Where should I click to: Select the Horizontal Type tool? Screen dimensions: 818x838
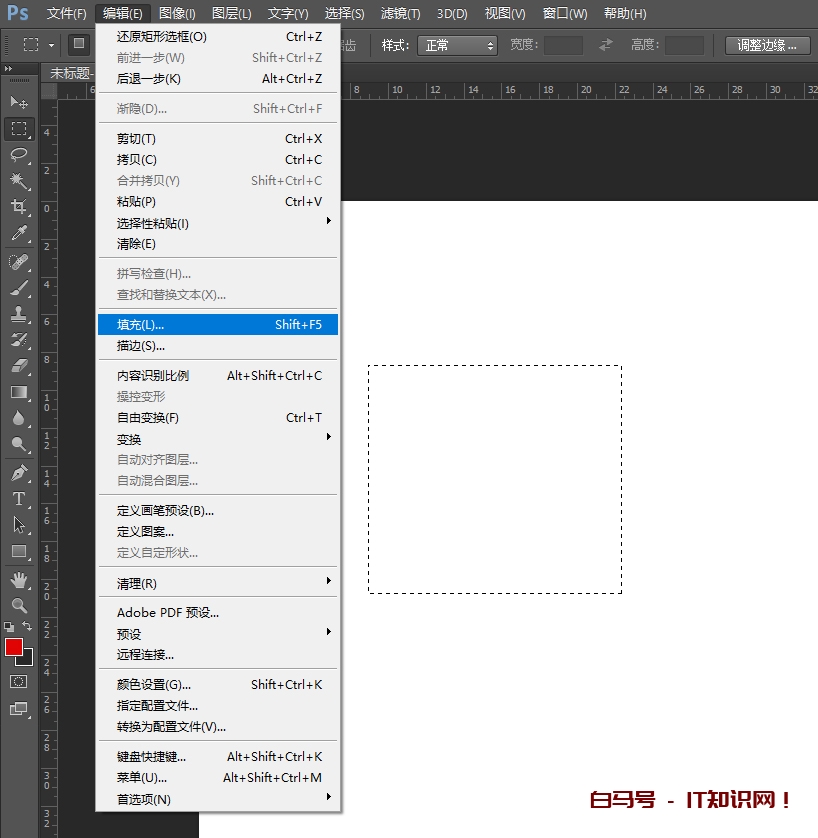tap(19, 499)
